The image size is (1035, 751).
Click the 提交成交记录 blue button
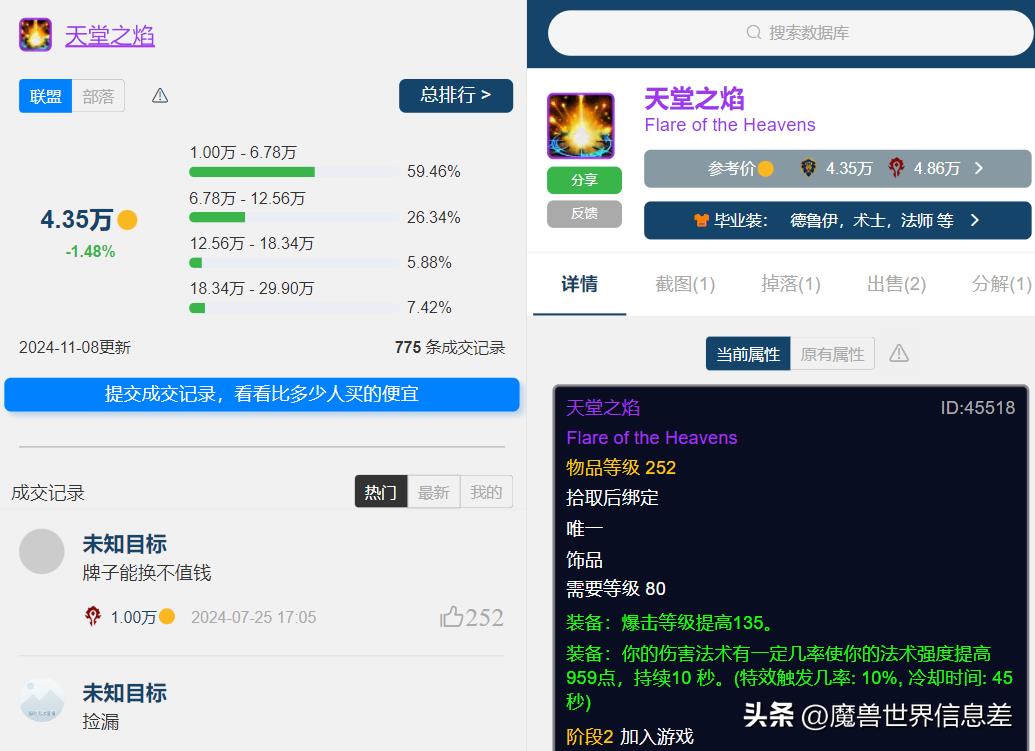pos(262,394)
